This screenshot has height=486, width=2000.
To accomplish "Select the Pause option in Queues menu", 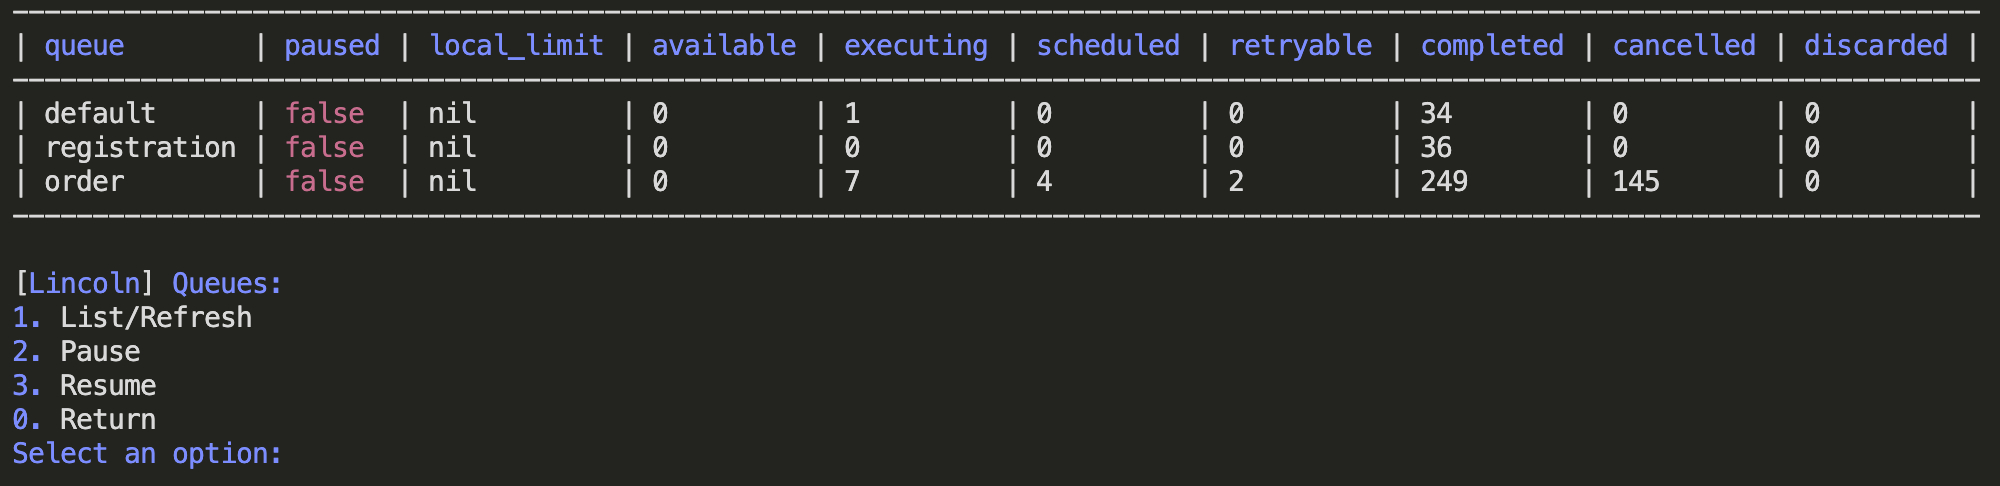I will (x=100, y=352).
